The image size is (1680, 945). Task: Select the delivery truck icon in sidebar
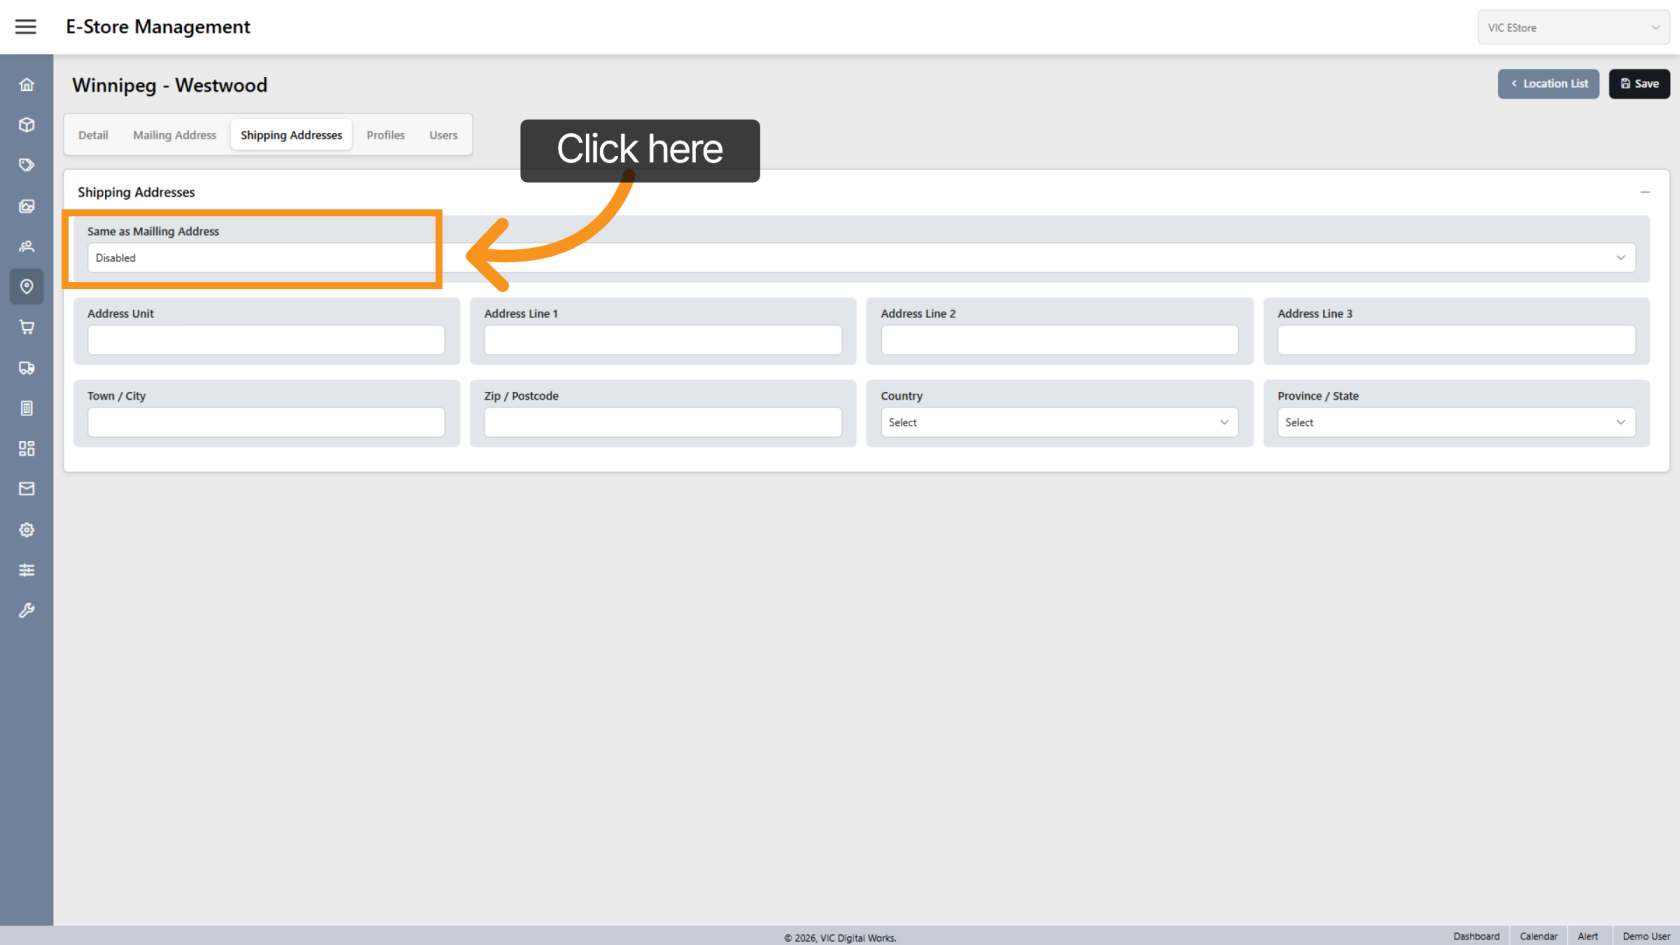point(27,368)
